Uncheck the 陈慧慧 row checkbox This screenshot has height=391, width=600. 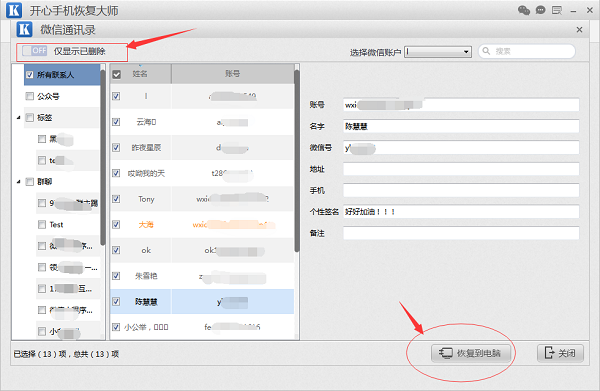[116, 301]
